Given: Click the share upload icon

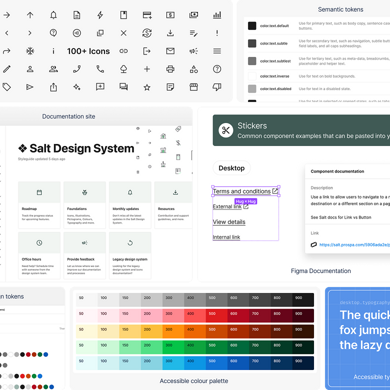Looking at the screenshot, I should tap(53, 87).
